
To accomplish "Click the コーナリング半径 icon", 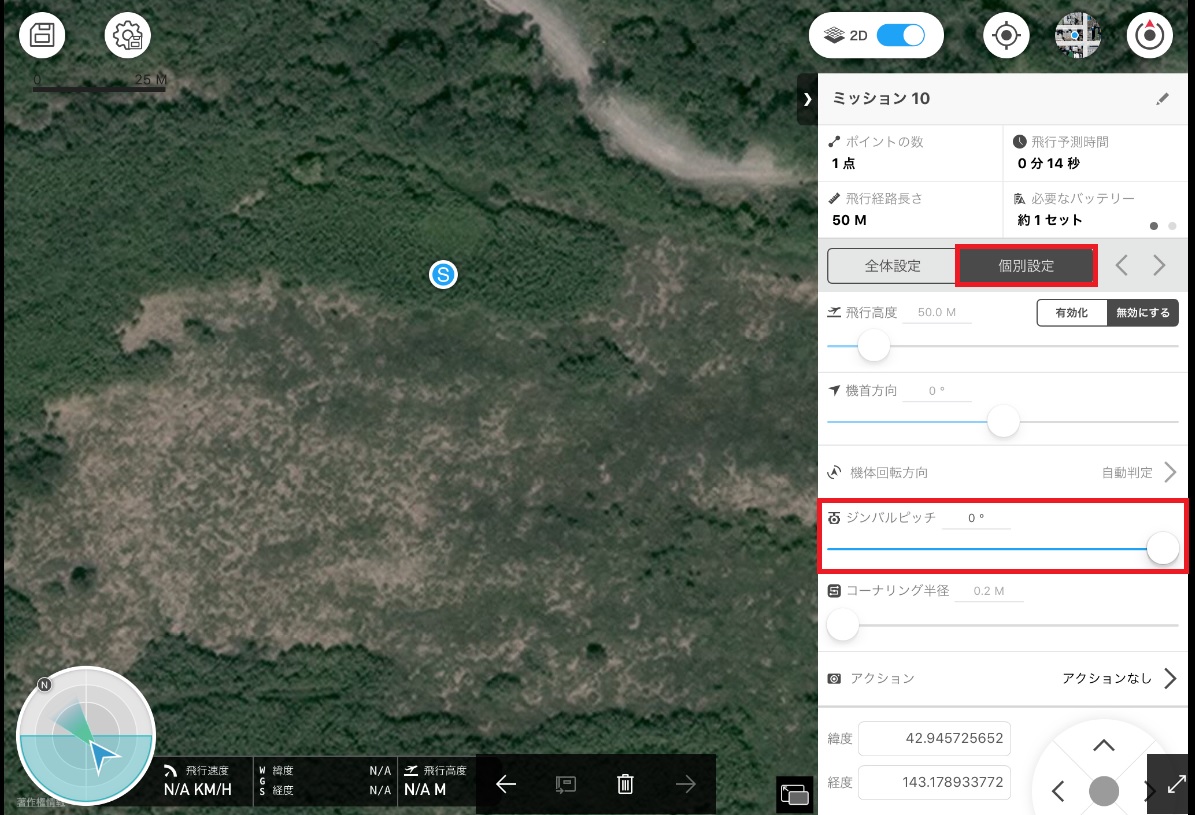I will tap(835, 591).
